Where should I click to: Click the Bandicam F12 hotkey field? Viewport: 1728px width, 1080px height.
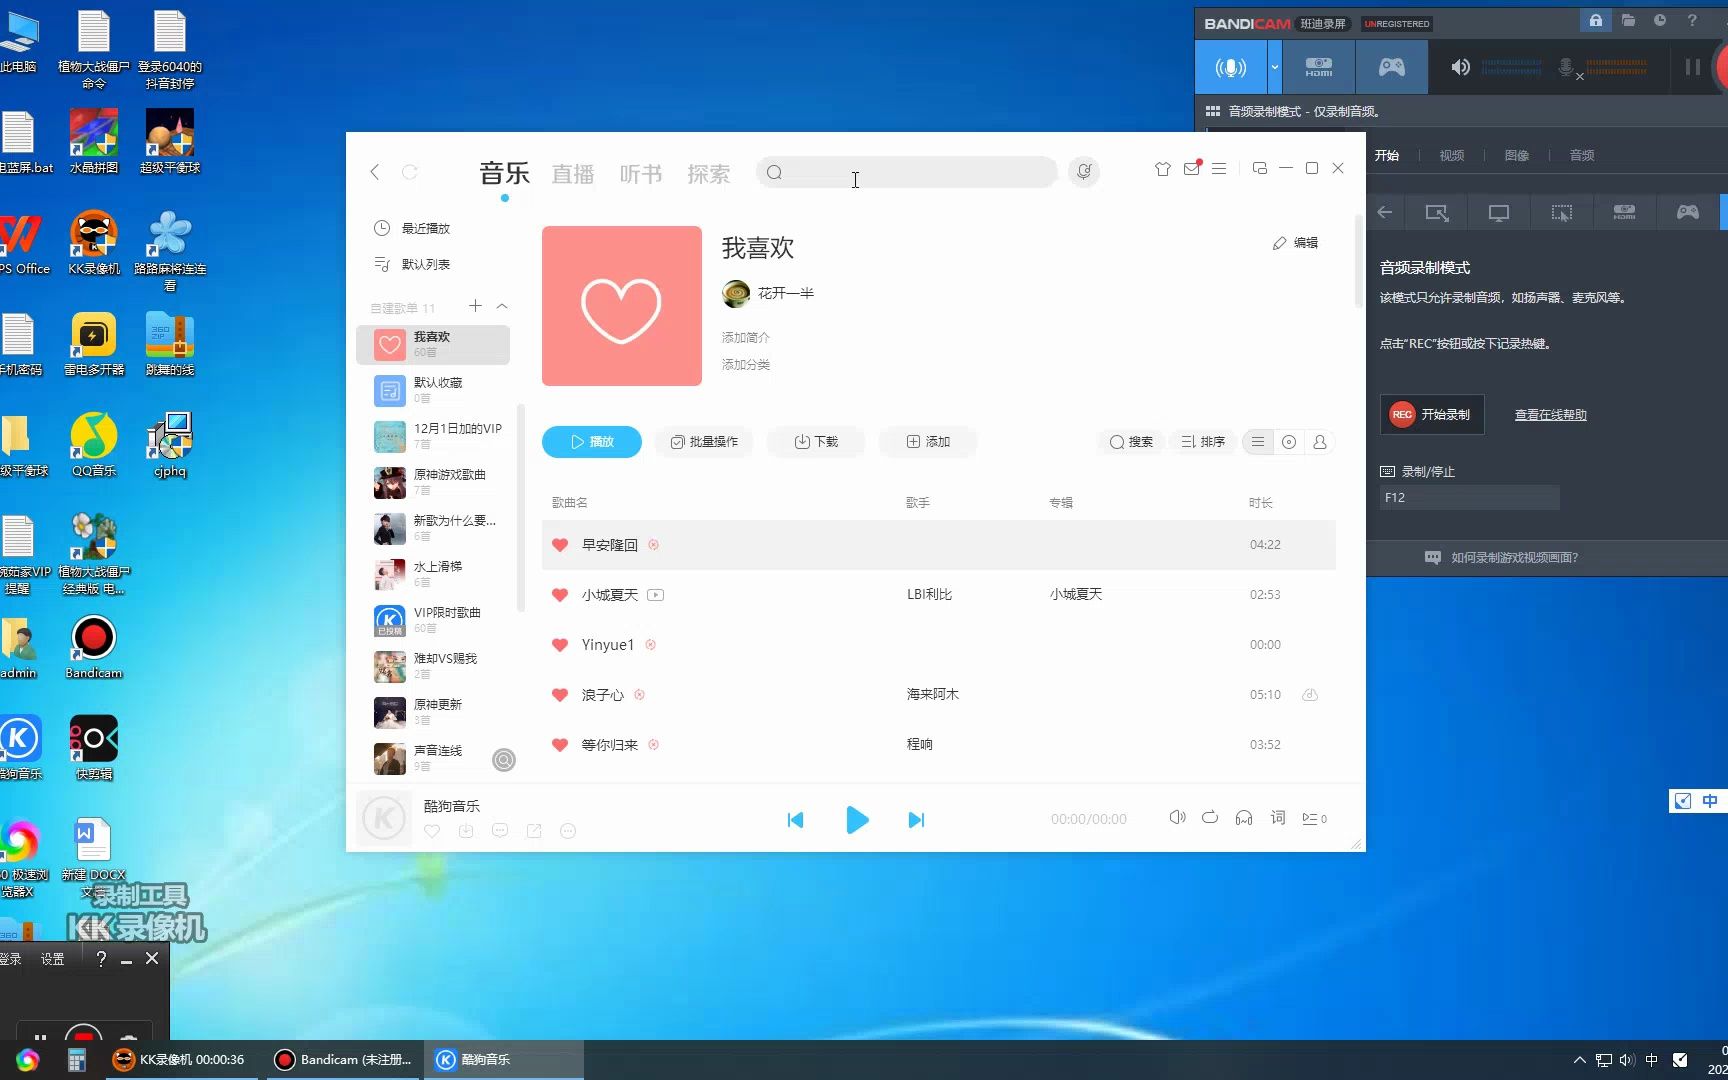coord(1469,497)
